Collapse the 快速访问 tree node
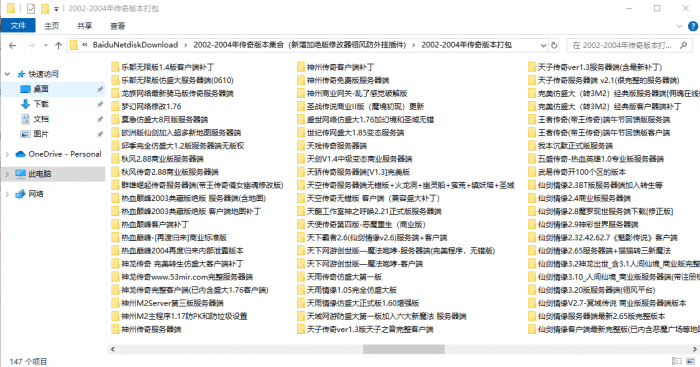This screenshot has height=367, width=700. pyautogui.click(x=8, y=74)
